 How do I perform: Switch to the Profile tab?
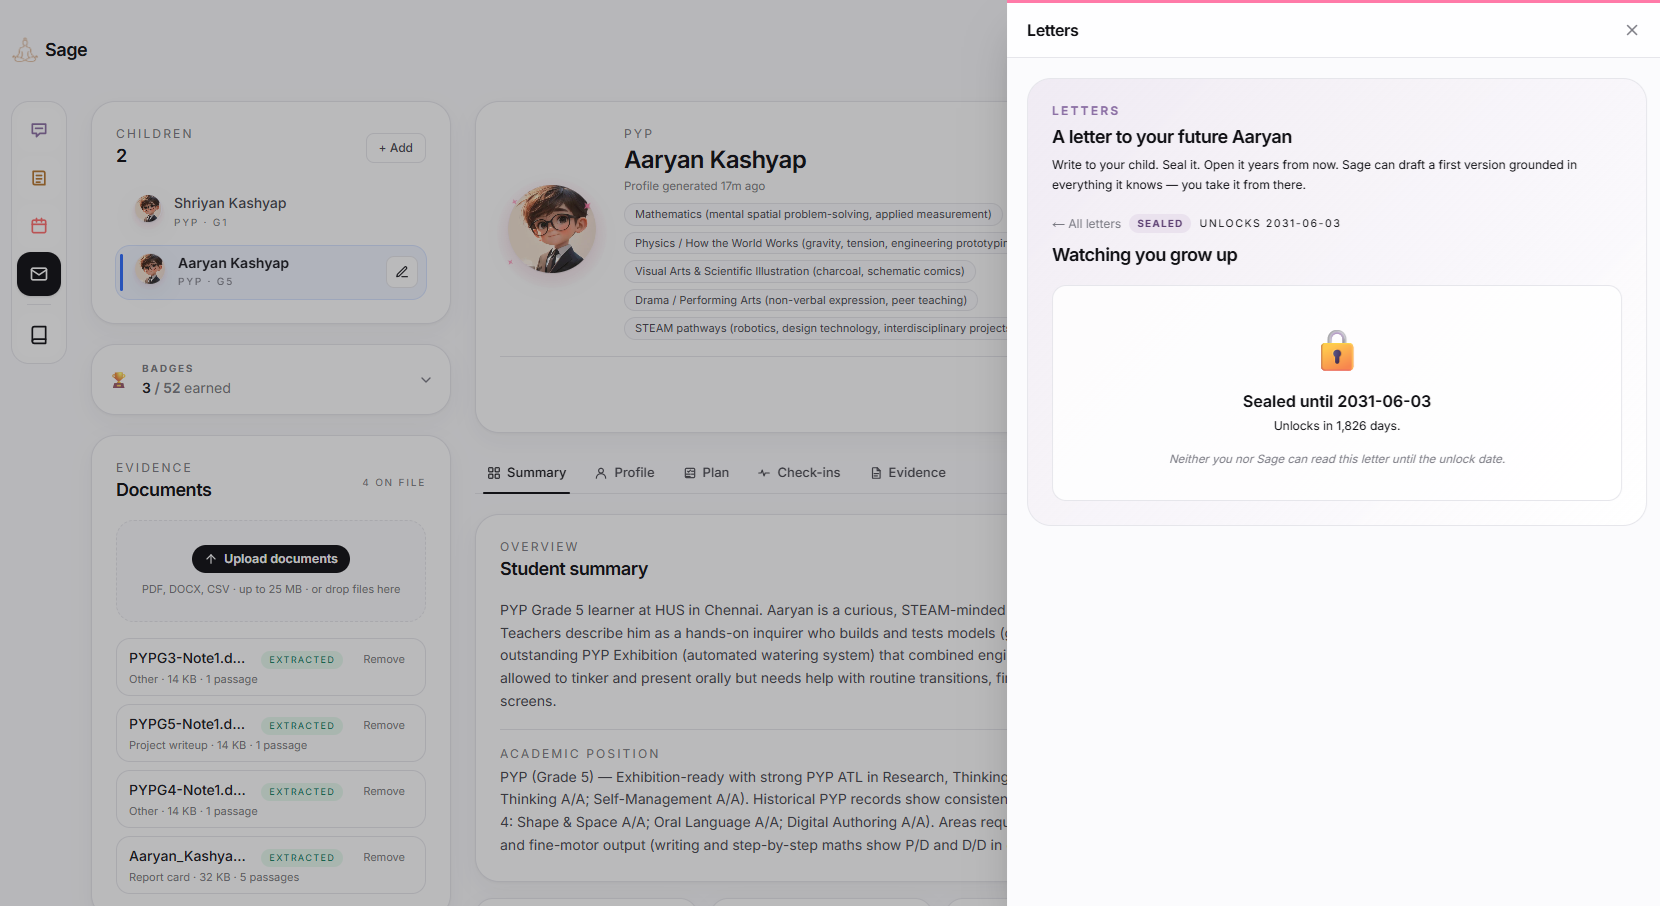(625, 473)
